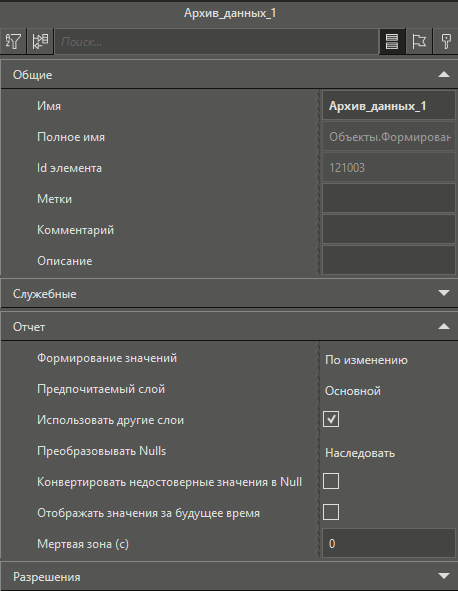Enable Конвертировать недостоверные значения в Null
Image resolution: width=458 pixels, height=591 pixels.
coord(331,481)
